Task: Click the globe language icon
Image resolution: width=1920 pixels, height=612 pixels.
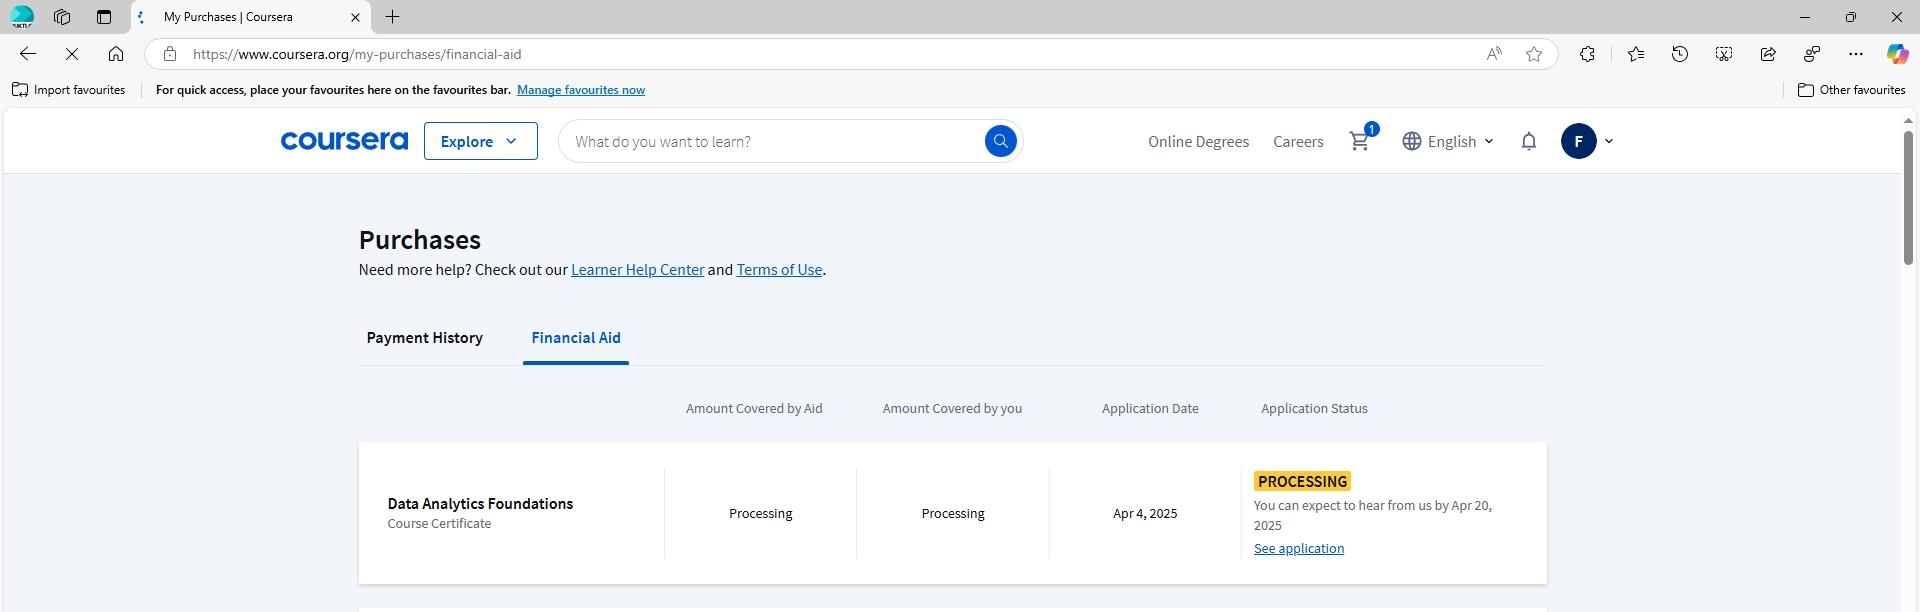Action: pos(1411,141)
